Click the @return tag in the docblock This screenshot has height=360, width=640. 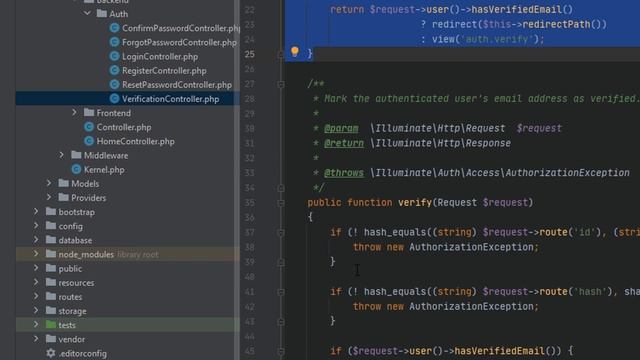344,143
